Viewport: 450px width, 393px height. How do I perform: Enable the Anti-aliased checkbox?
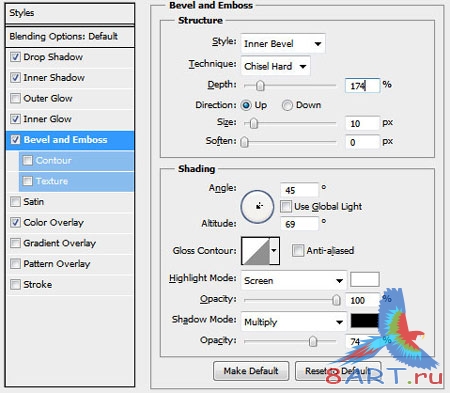(x=298, y=250)
